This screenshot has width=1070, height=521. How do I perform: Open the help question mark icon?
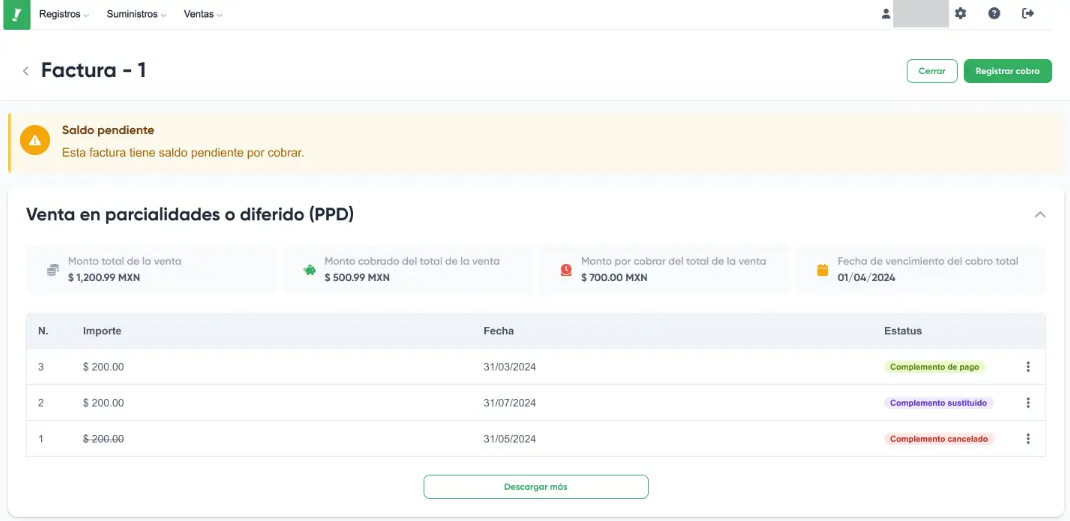point(994,14)
